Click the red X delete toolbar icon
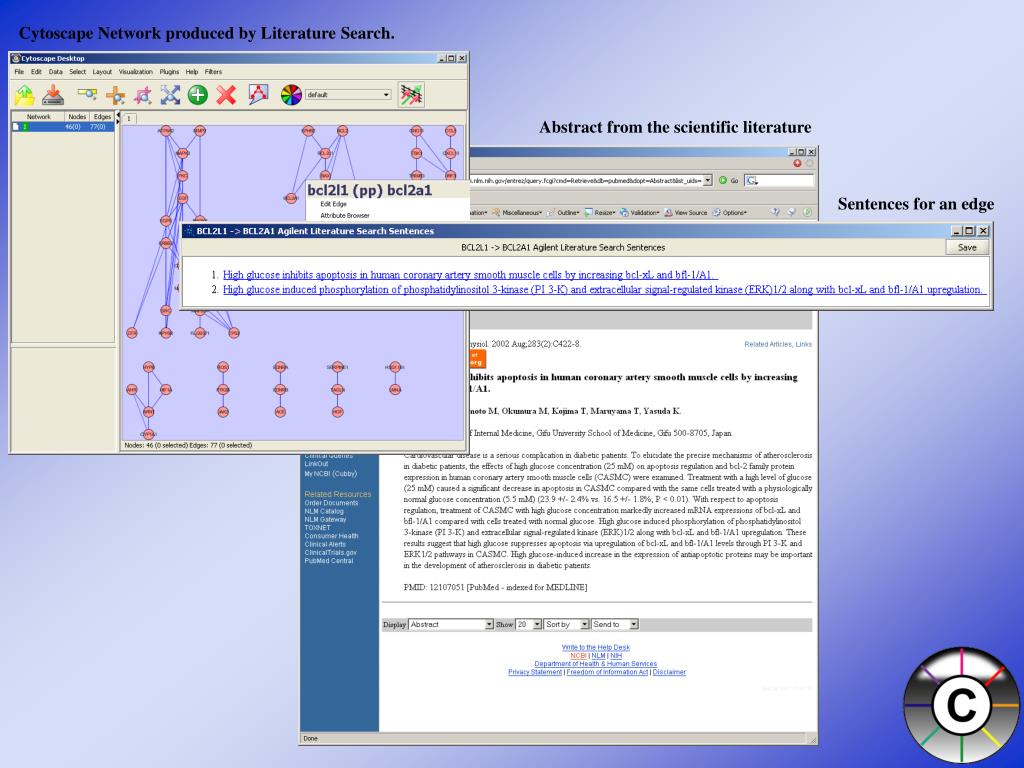 click(x=226, y=95)
